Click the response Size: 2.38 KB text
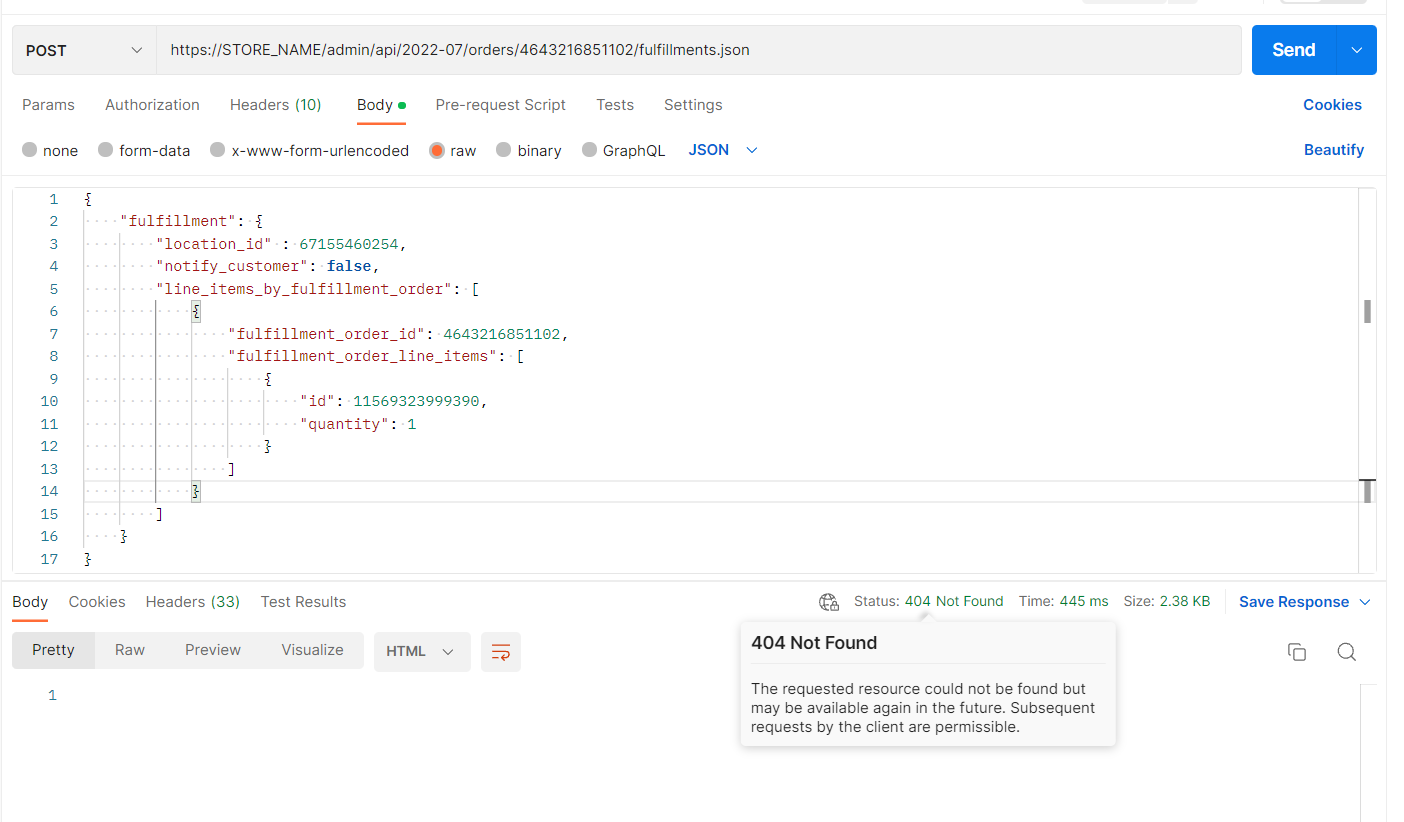The height and width of the screenshot is (822, 1404). [x=1167, y=601]
